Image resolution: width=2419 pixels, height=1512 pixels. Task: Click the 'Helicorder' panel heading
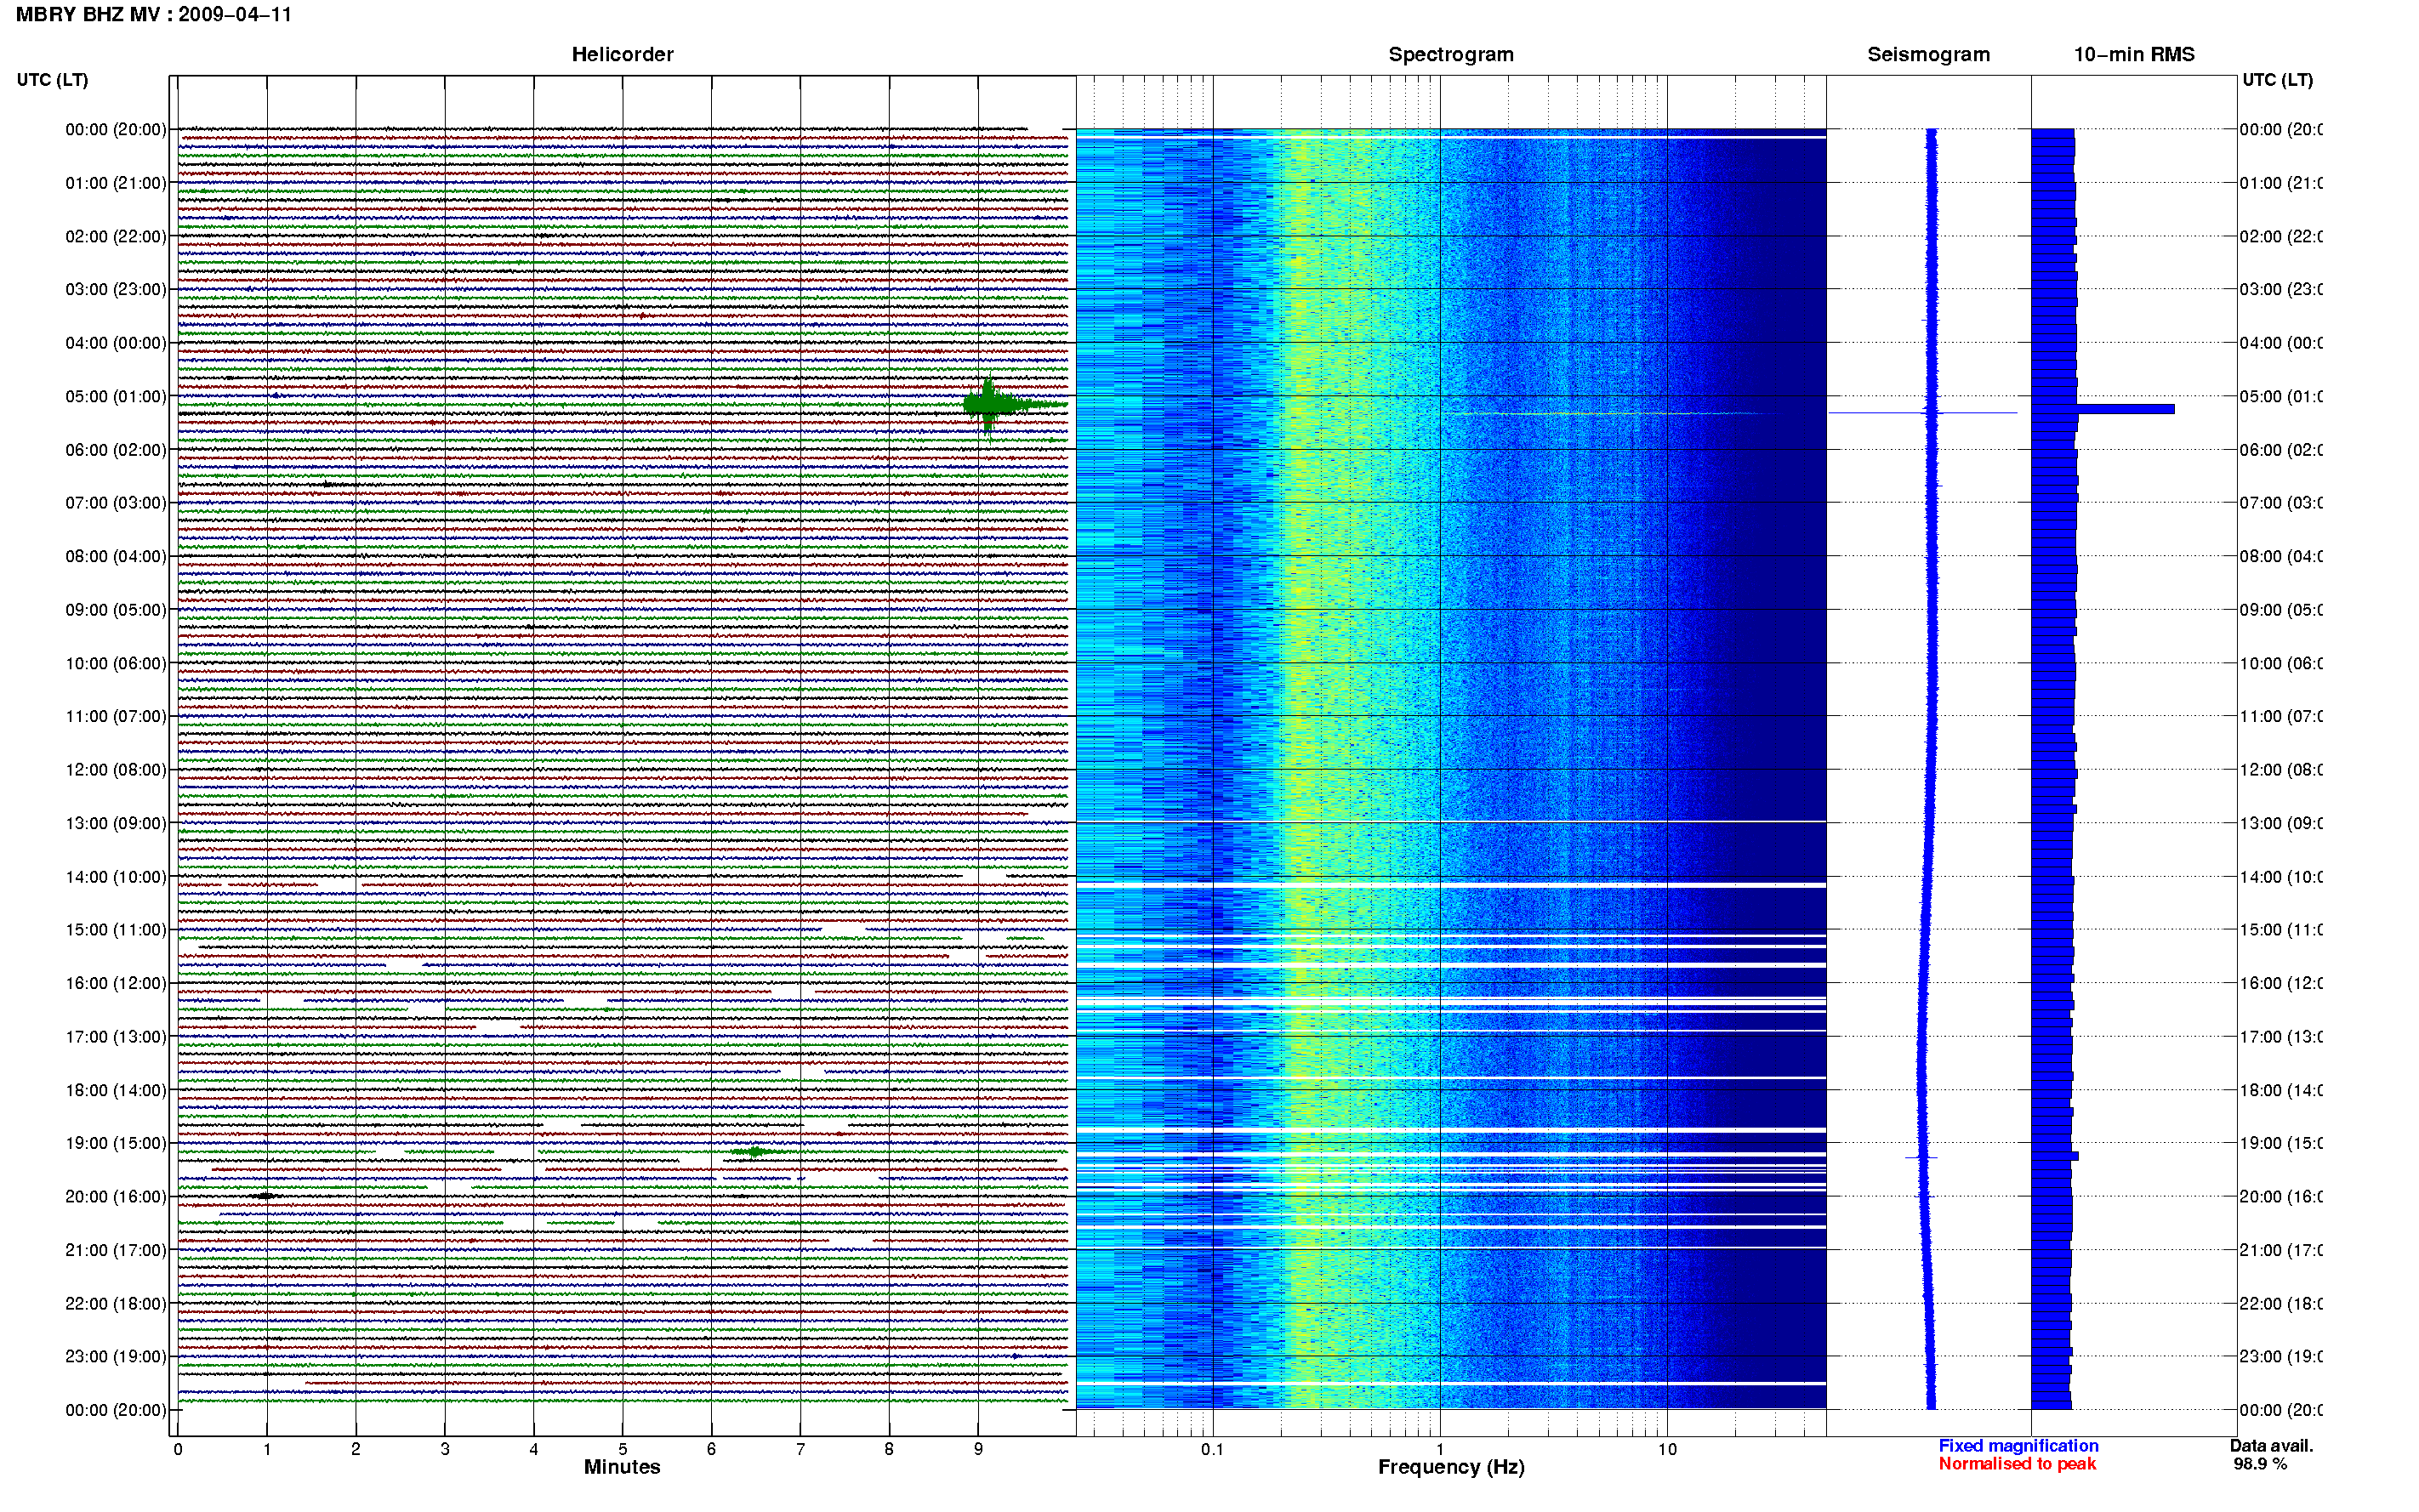pos(622,55)
